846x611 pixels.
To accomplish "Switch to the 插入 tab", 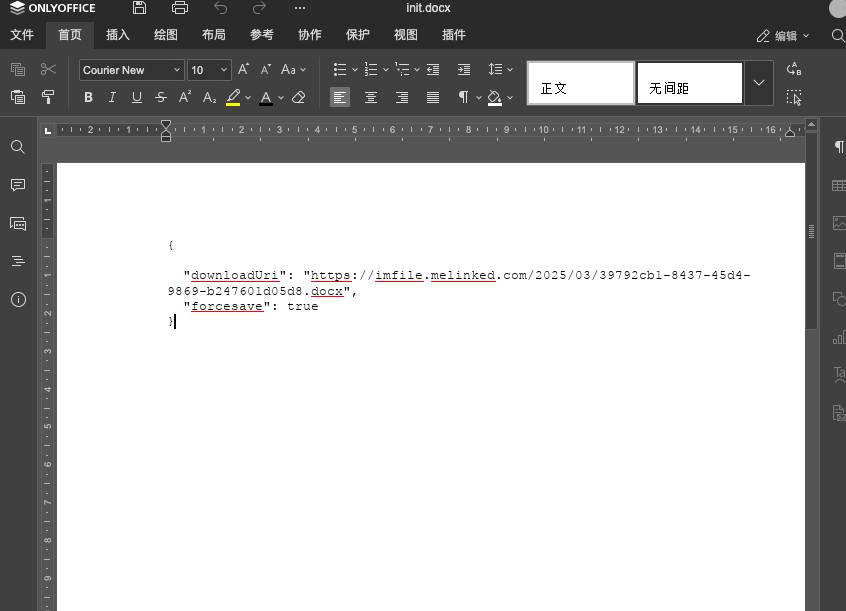I will 118,35.
